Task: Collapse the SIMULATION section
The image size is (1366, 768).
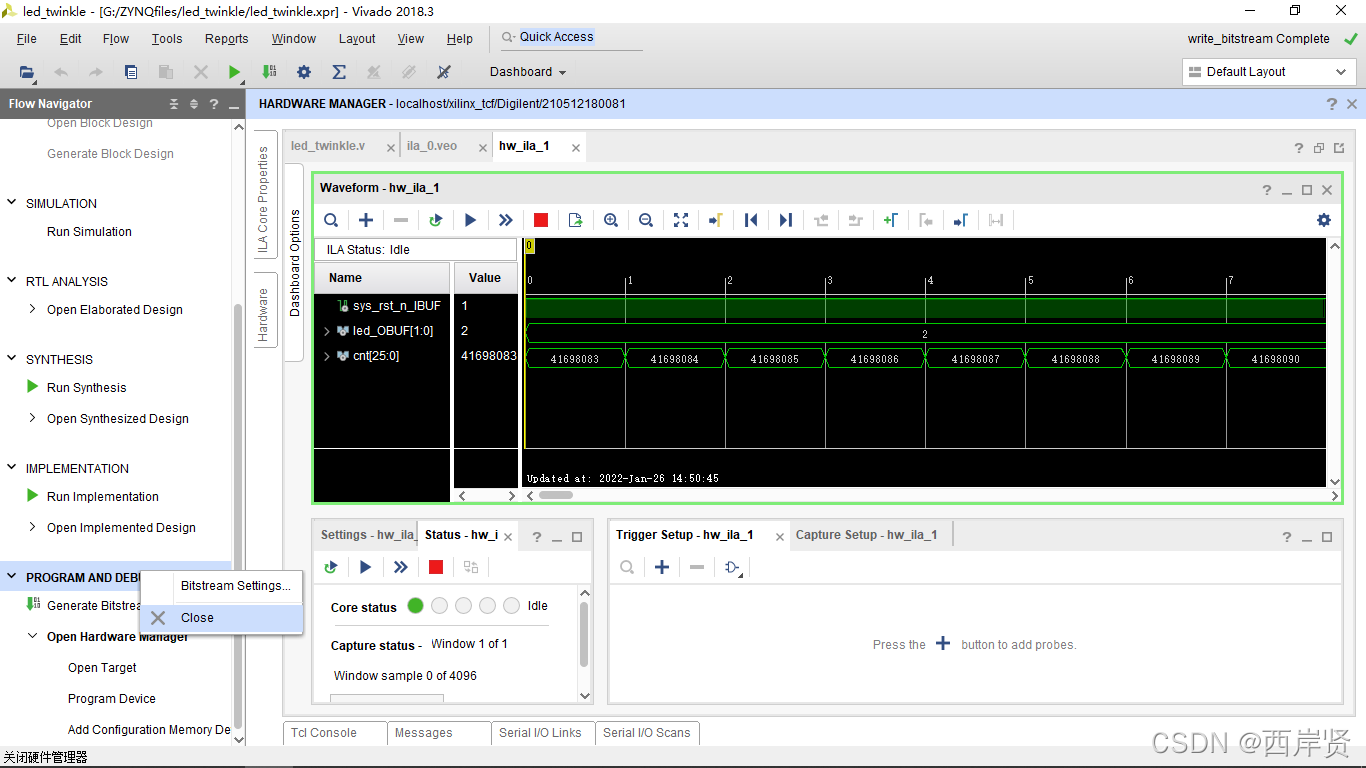Action: 12,203
